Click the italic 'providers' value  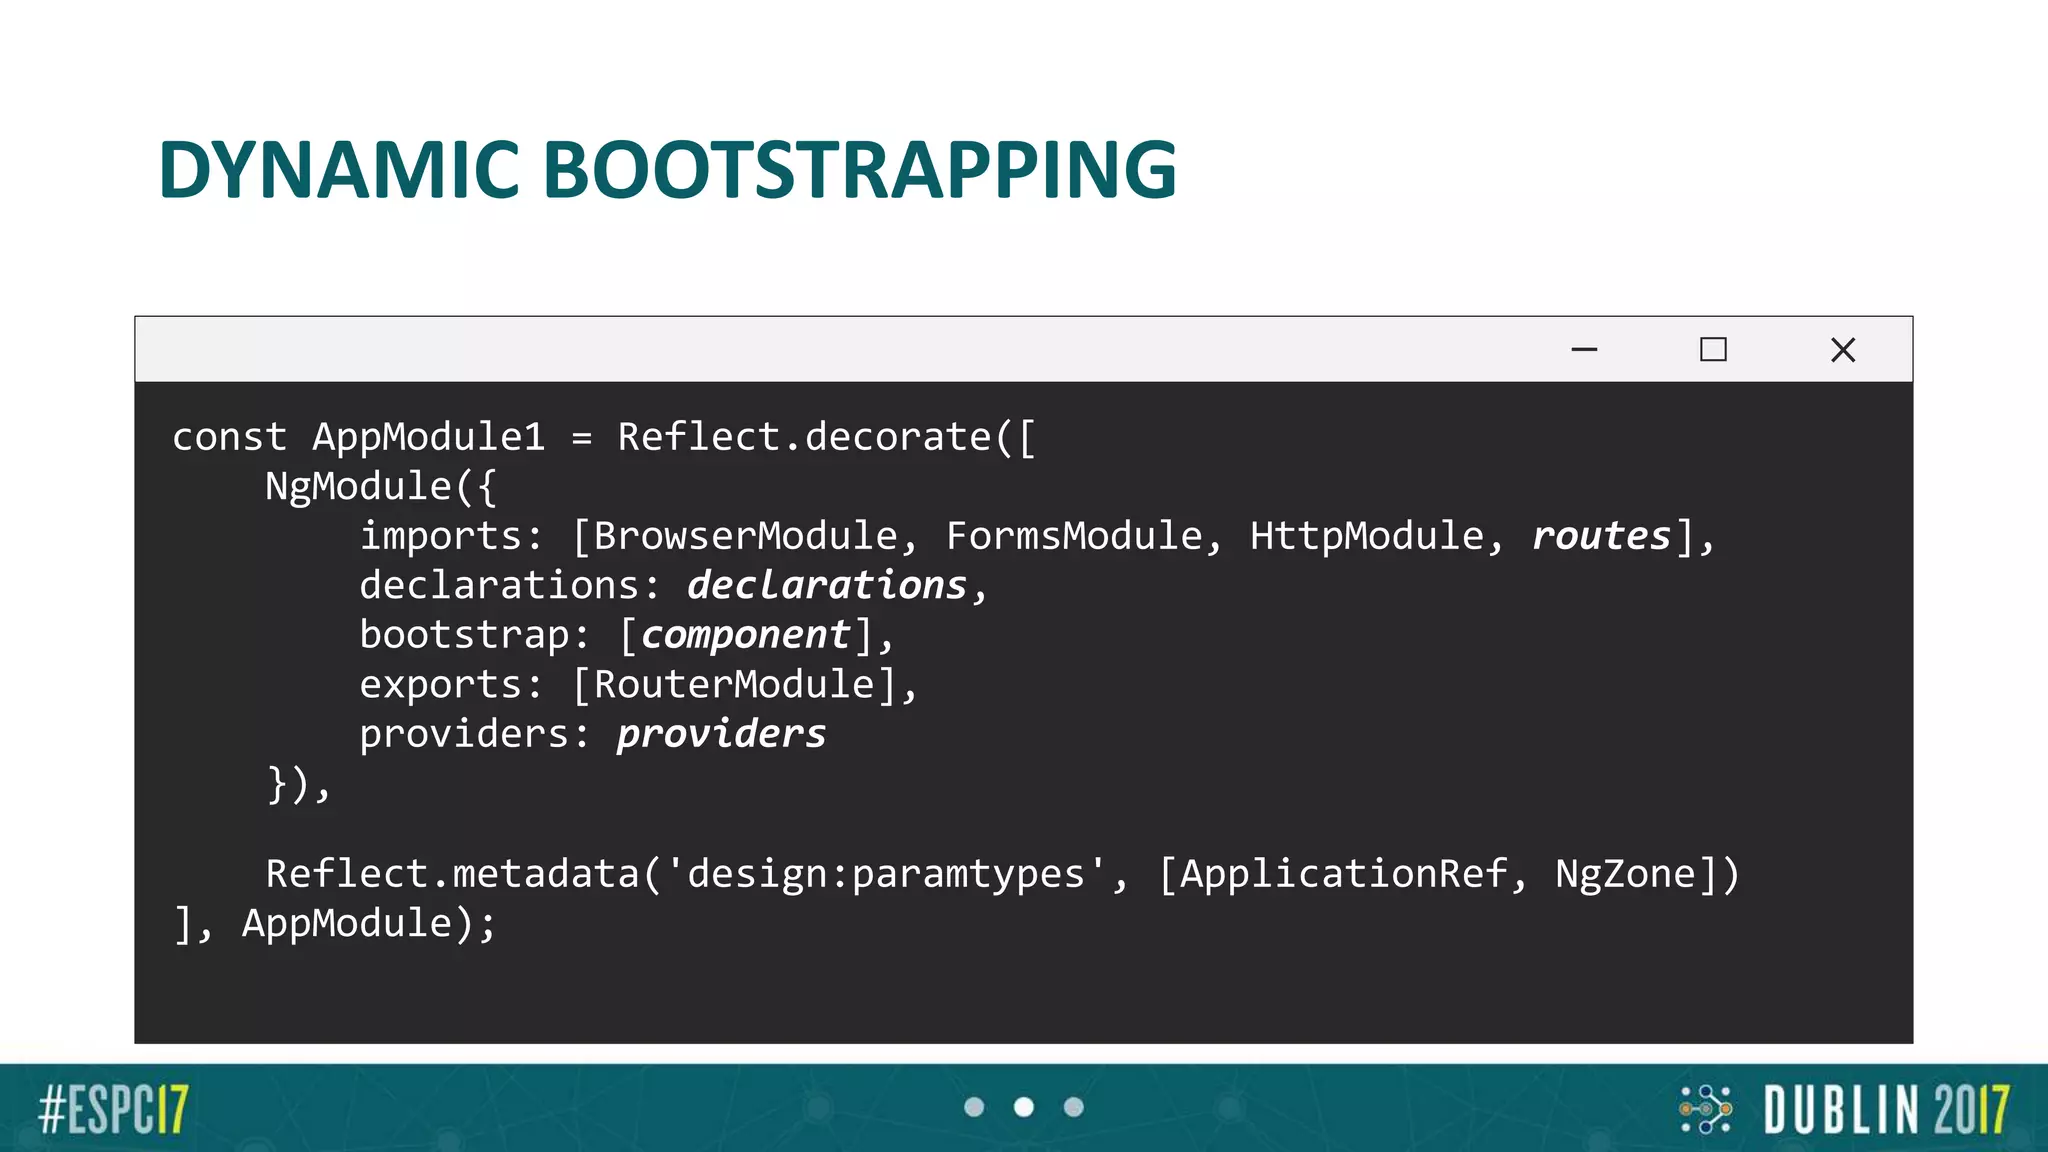(x=721, y=735)
